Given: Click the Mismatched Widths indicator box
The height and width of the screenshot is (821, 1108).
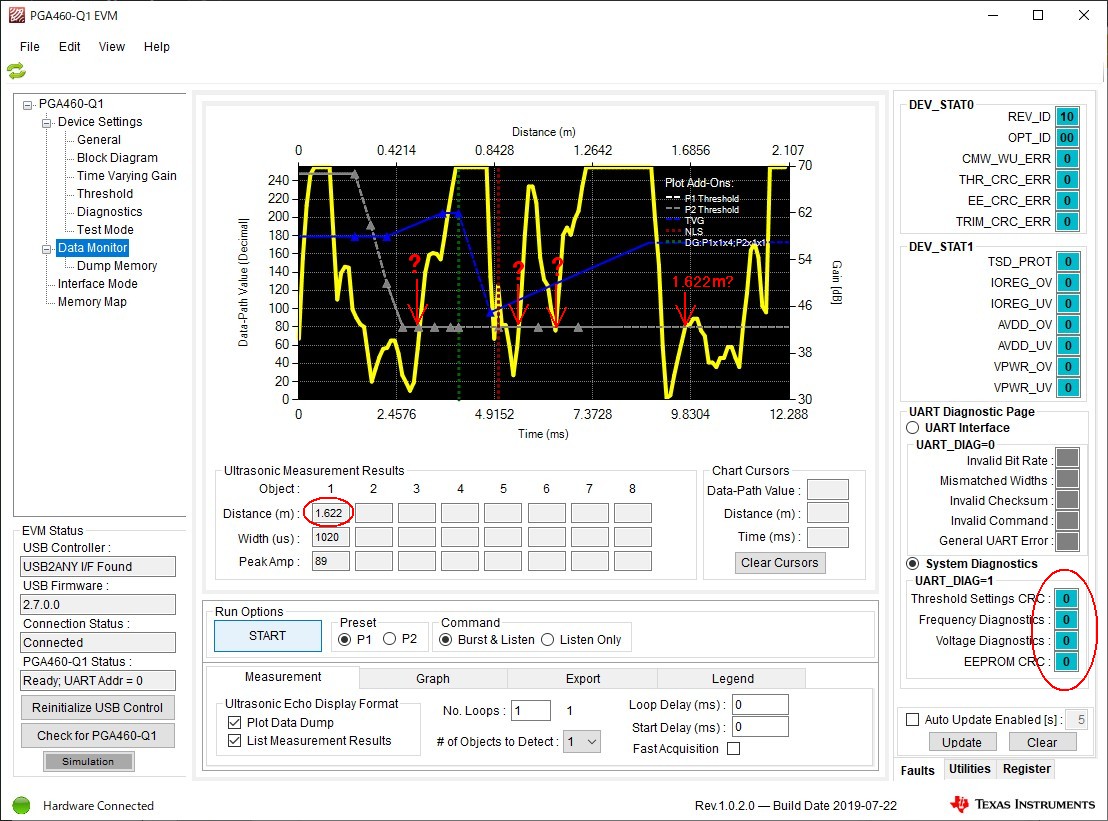Looking at the screenshot, I should 1067,478.
